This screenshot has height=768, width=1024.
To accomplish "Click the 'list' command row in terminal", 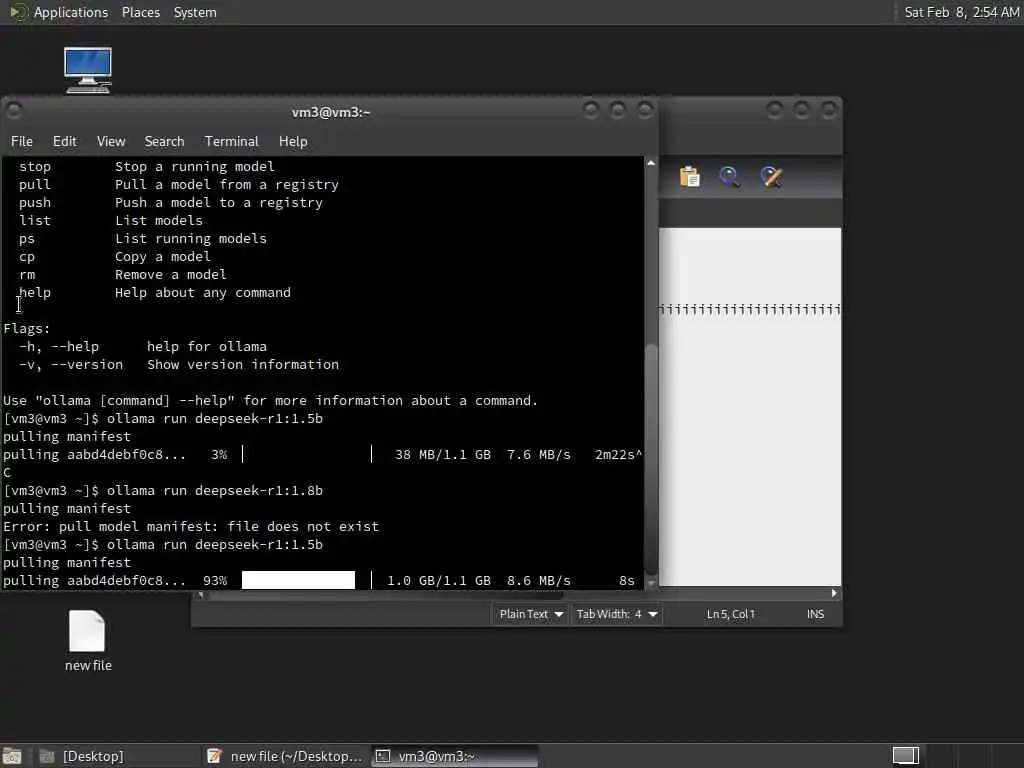I will pyautogui.click(x=110, y=221).
